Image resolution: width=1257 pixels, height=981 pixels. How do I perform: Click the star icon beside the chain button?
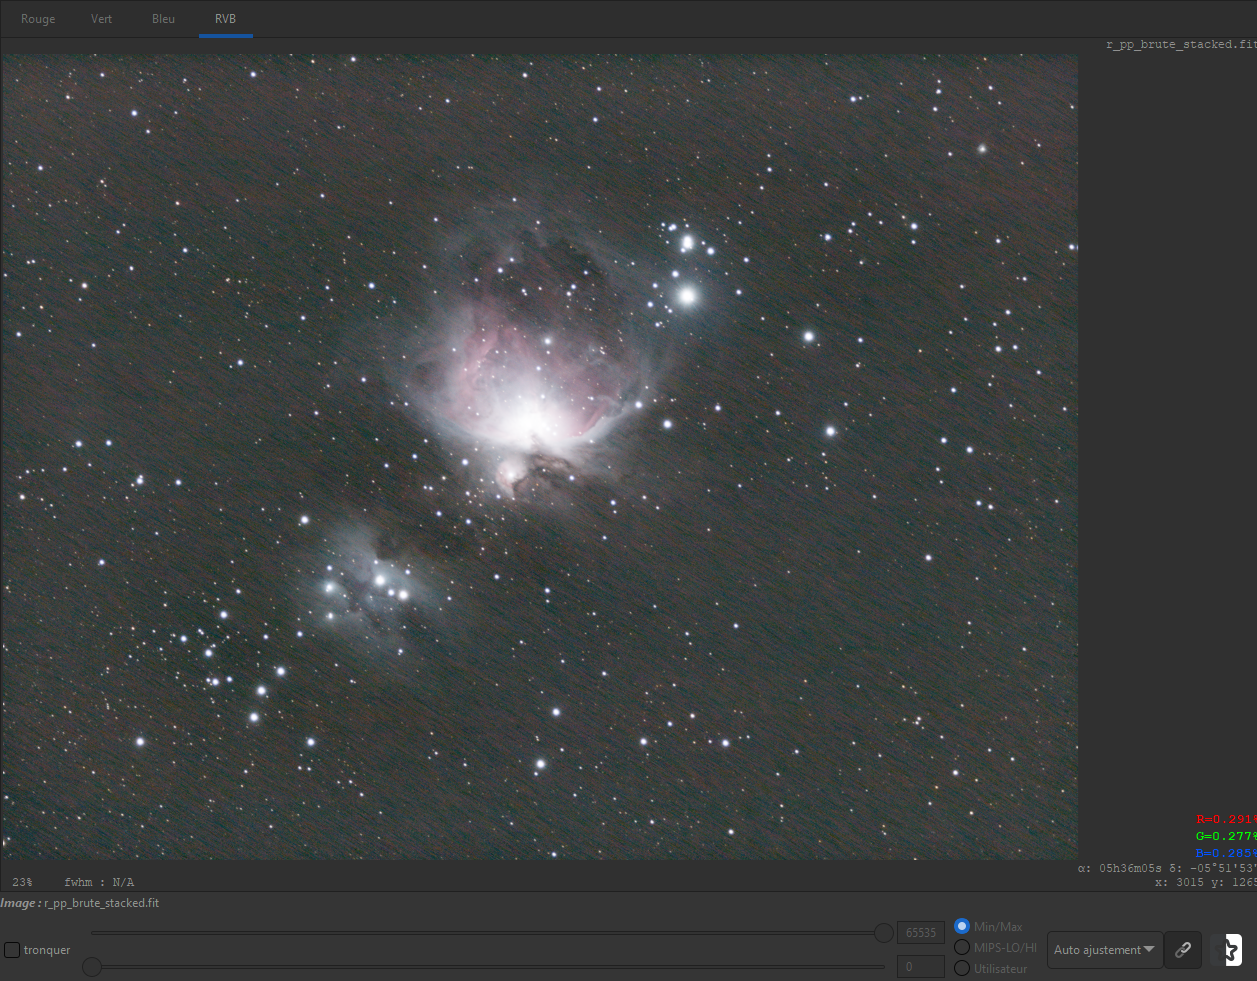[x=1228, y=950]
